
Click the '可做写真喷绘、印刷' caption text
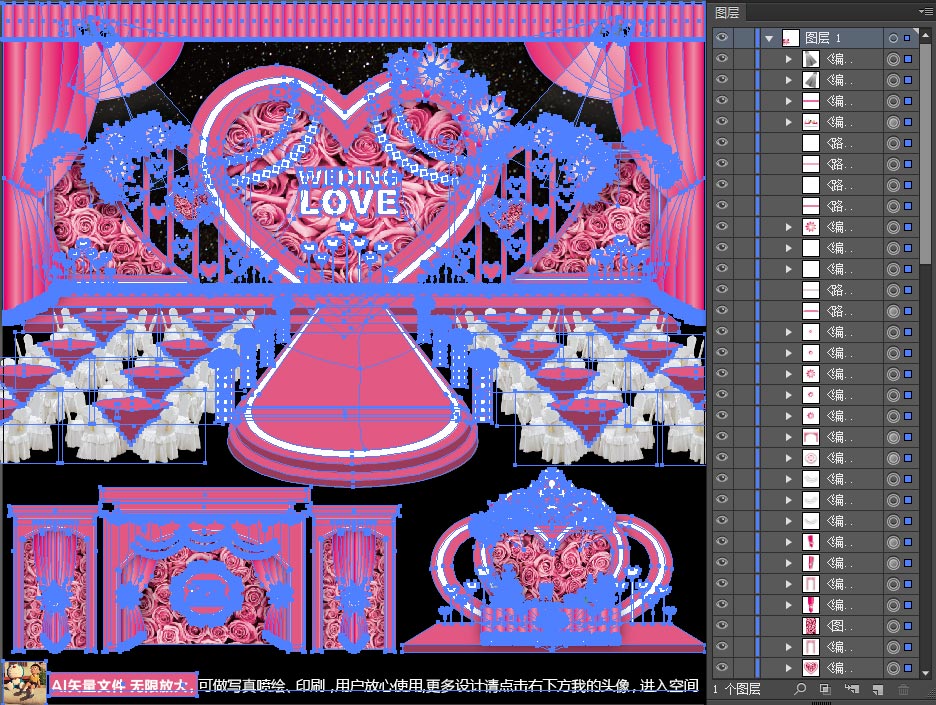point(261,685)
